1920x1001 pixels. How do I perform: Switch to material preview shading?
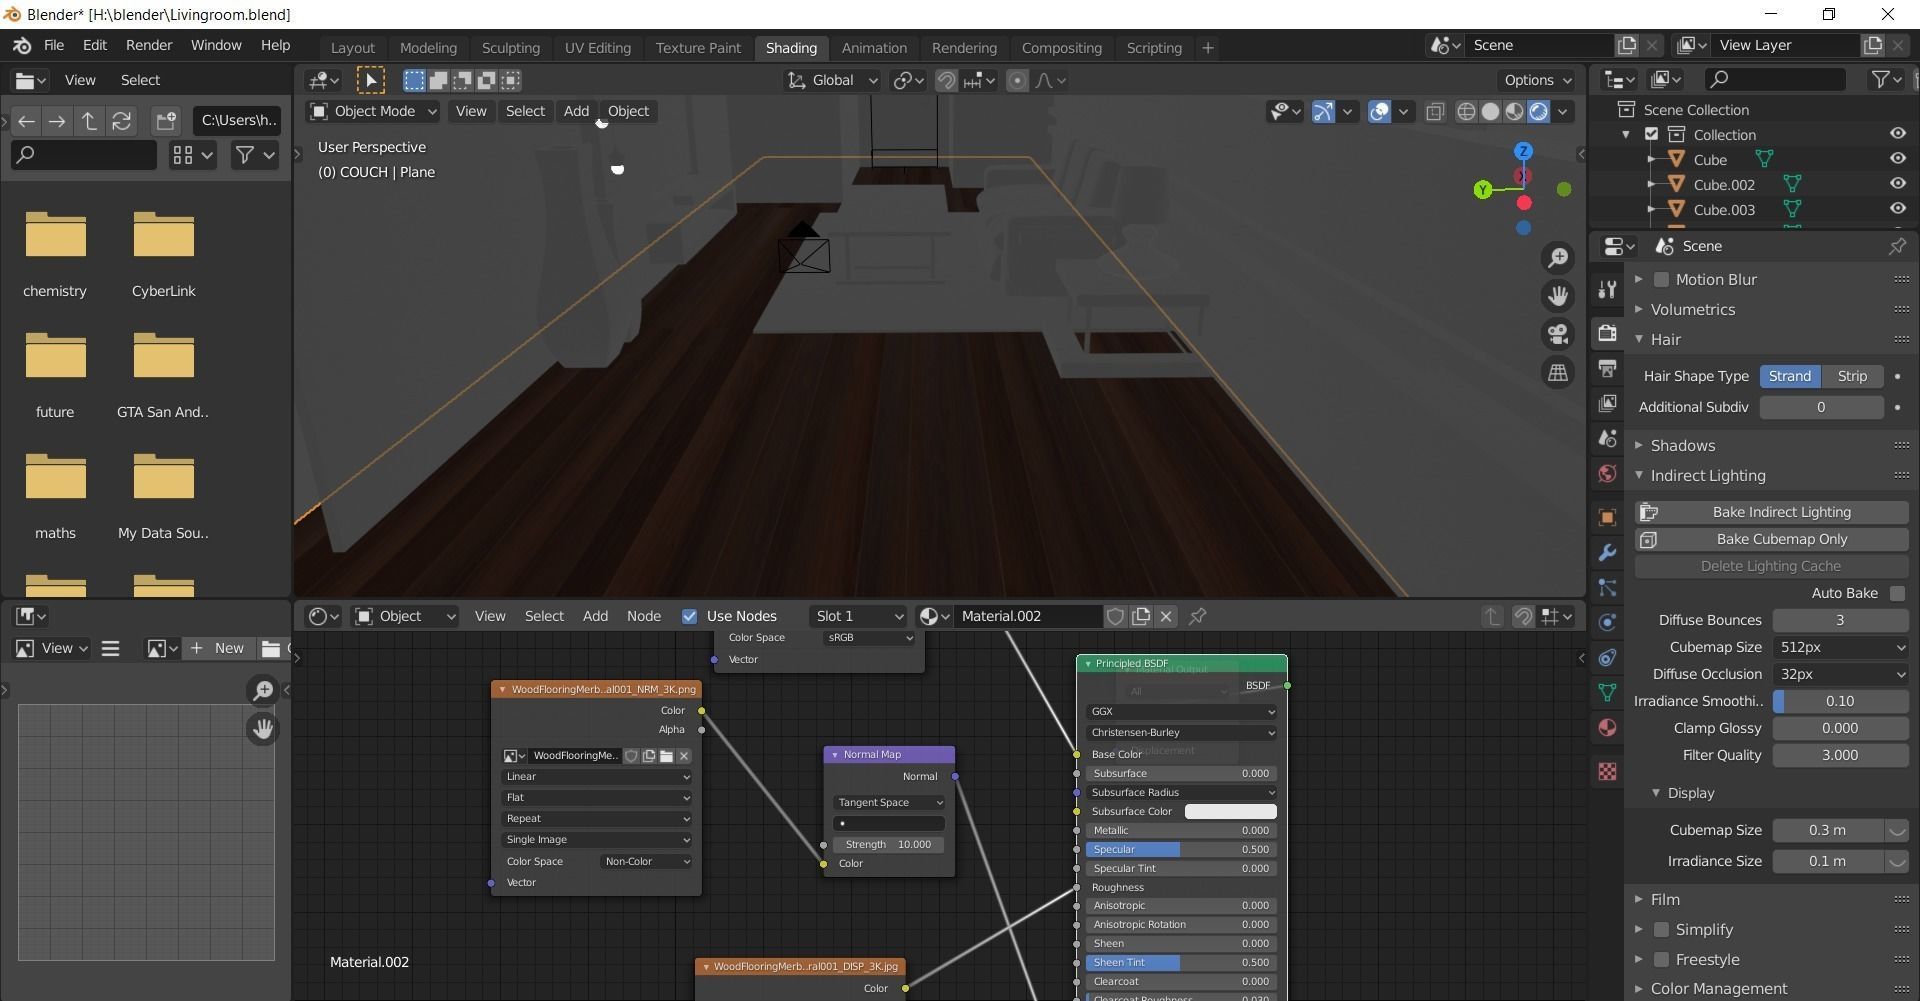[x=1514, y=111]
